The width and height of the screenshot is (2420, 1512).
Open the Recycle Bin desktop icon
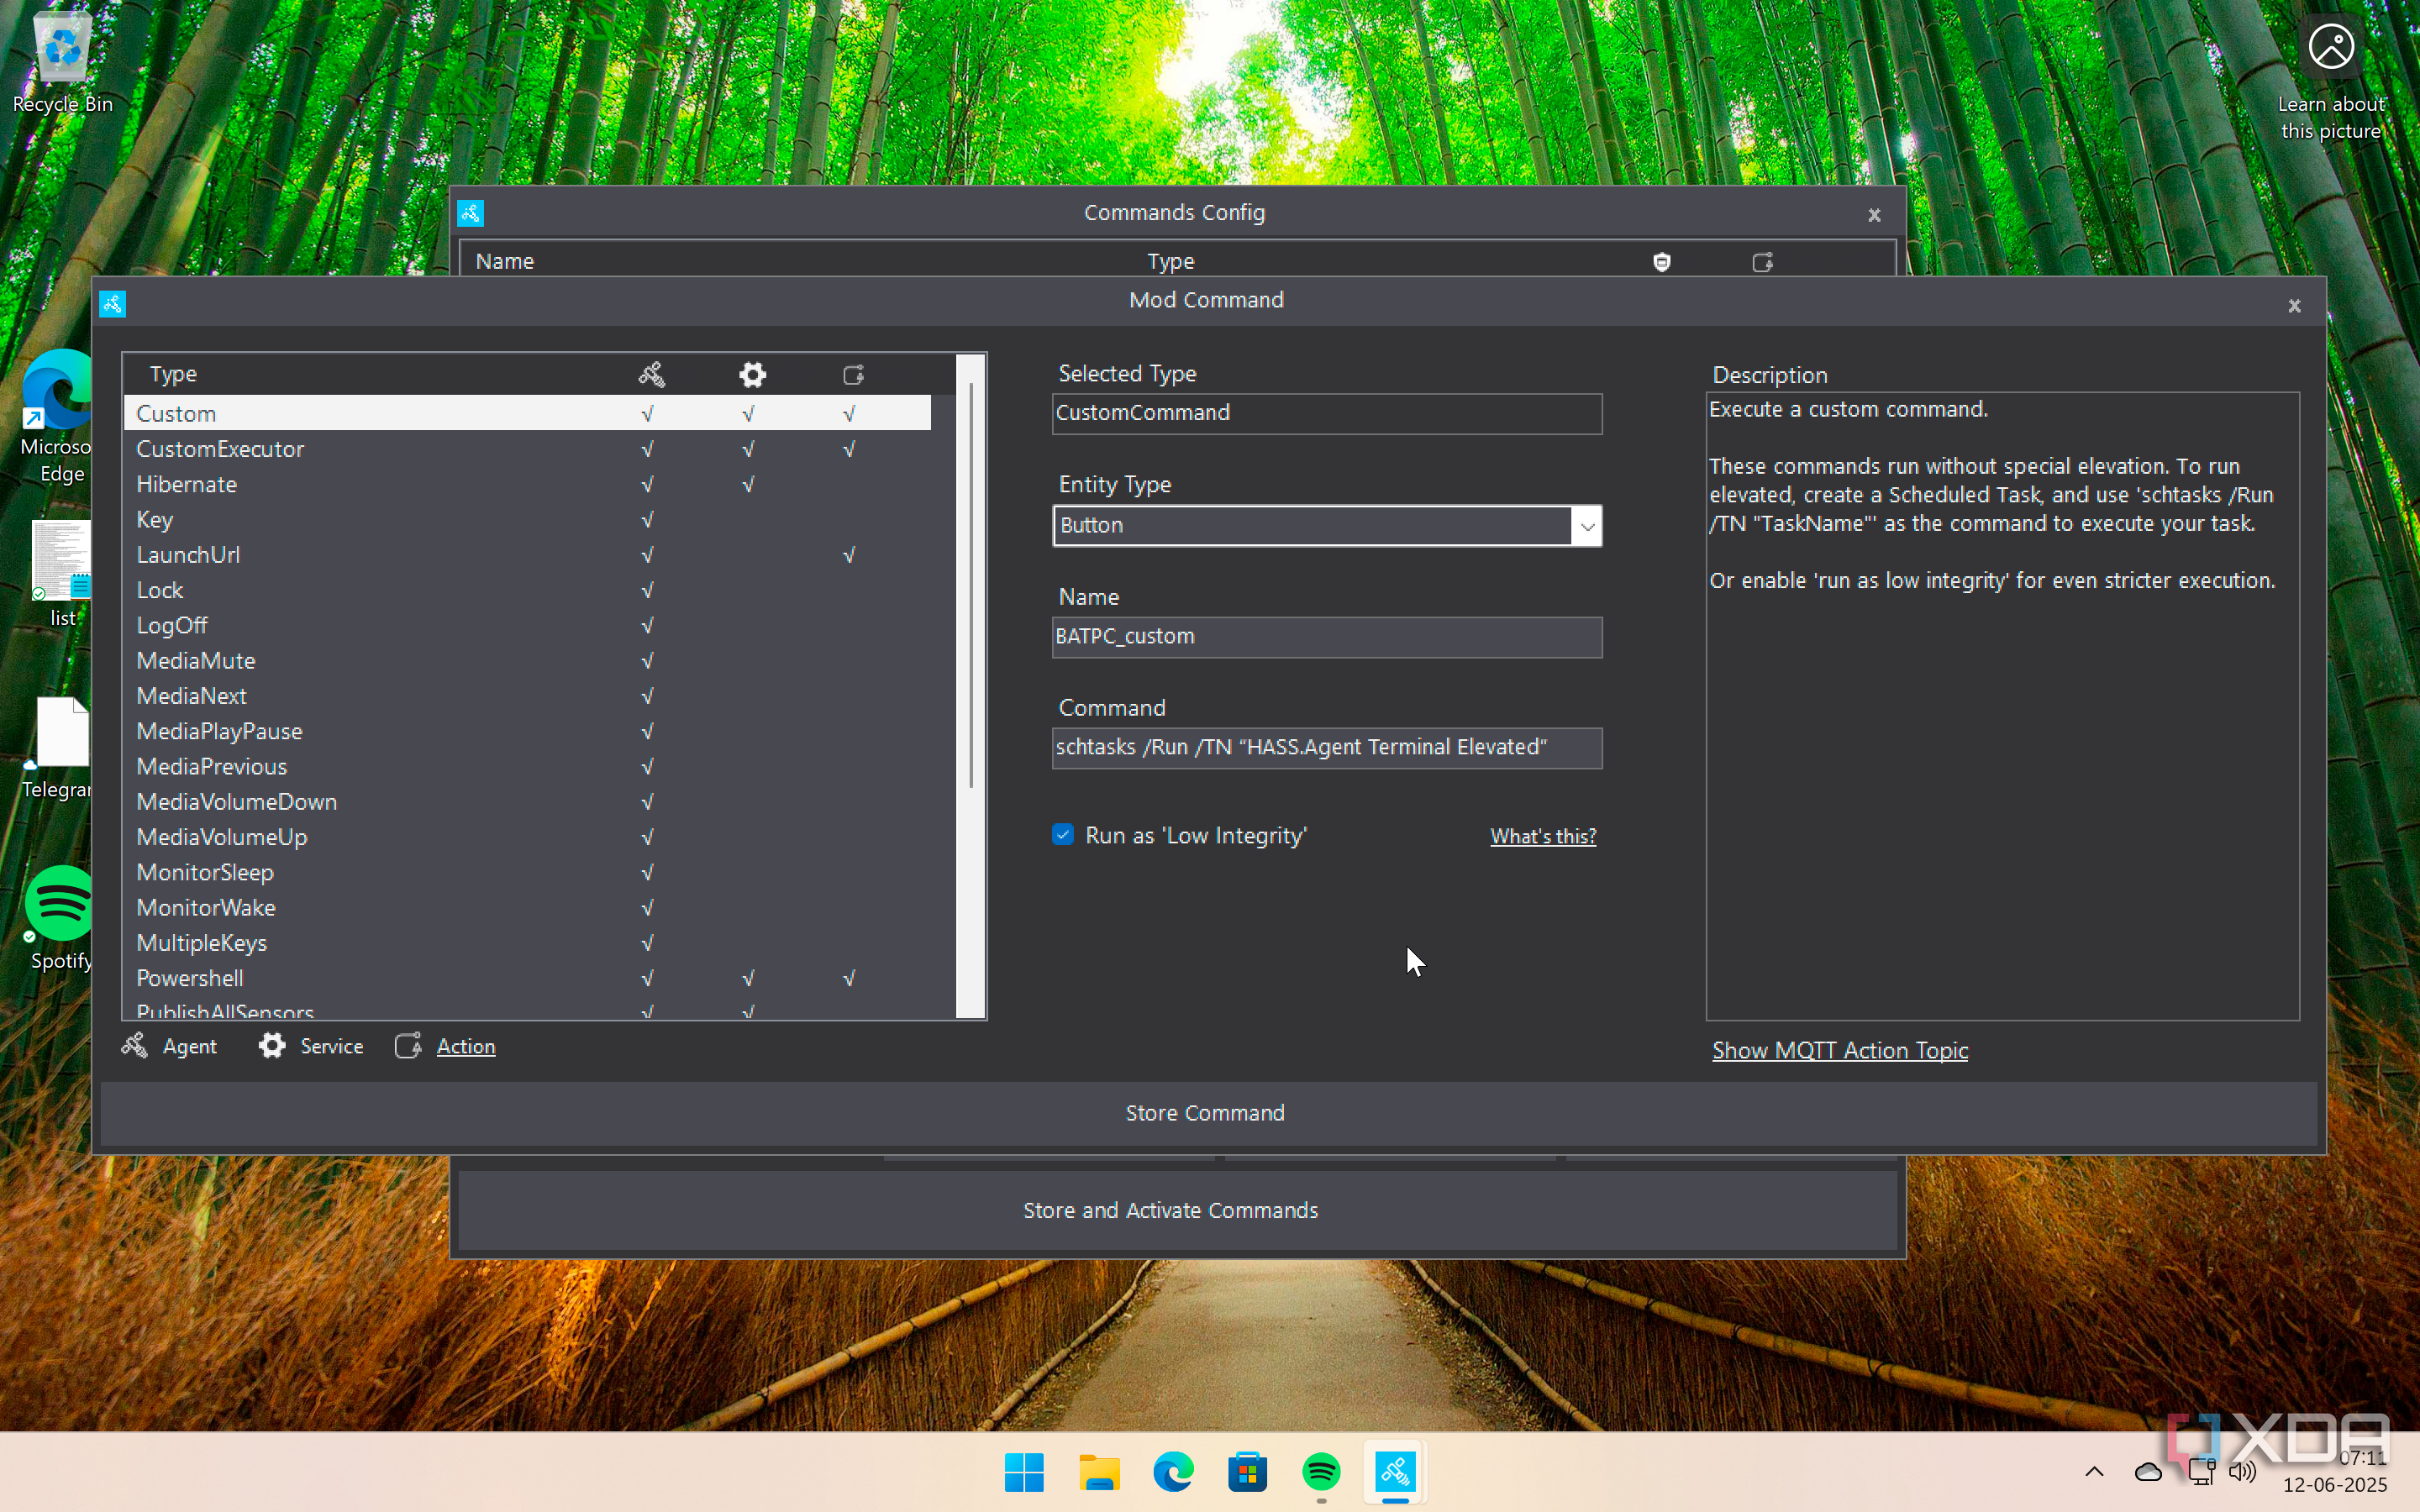(x=62, y=62)
